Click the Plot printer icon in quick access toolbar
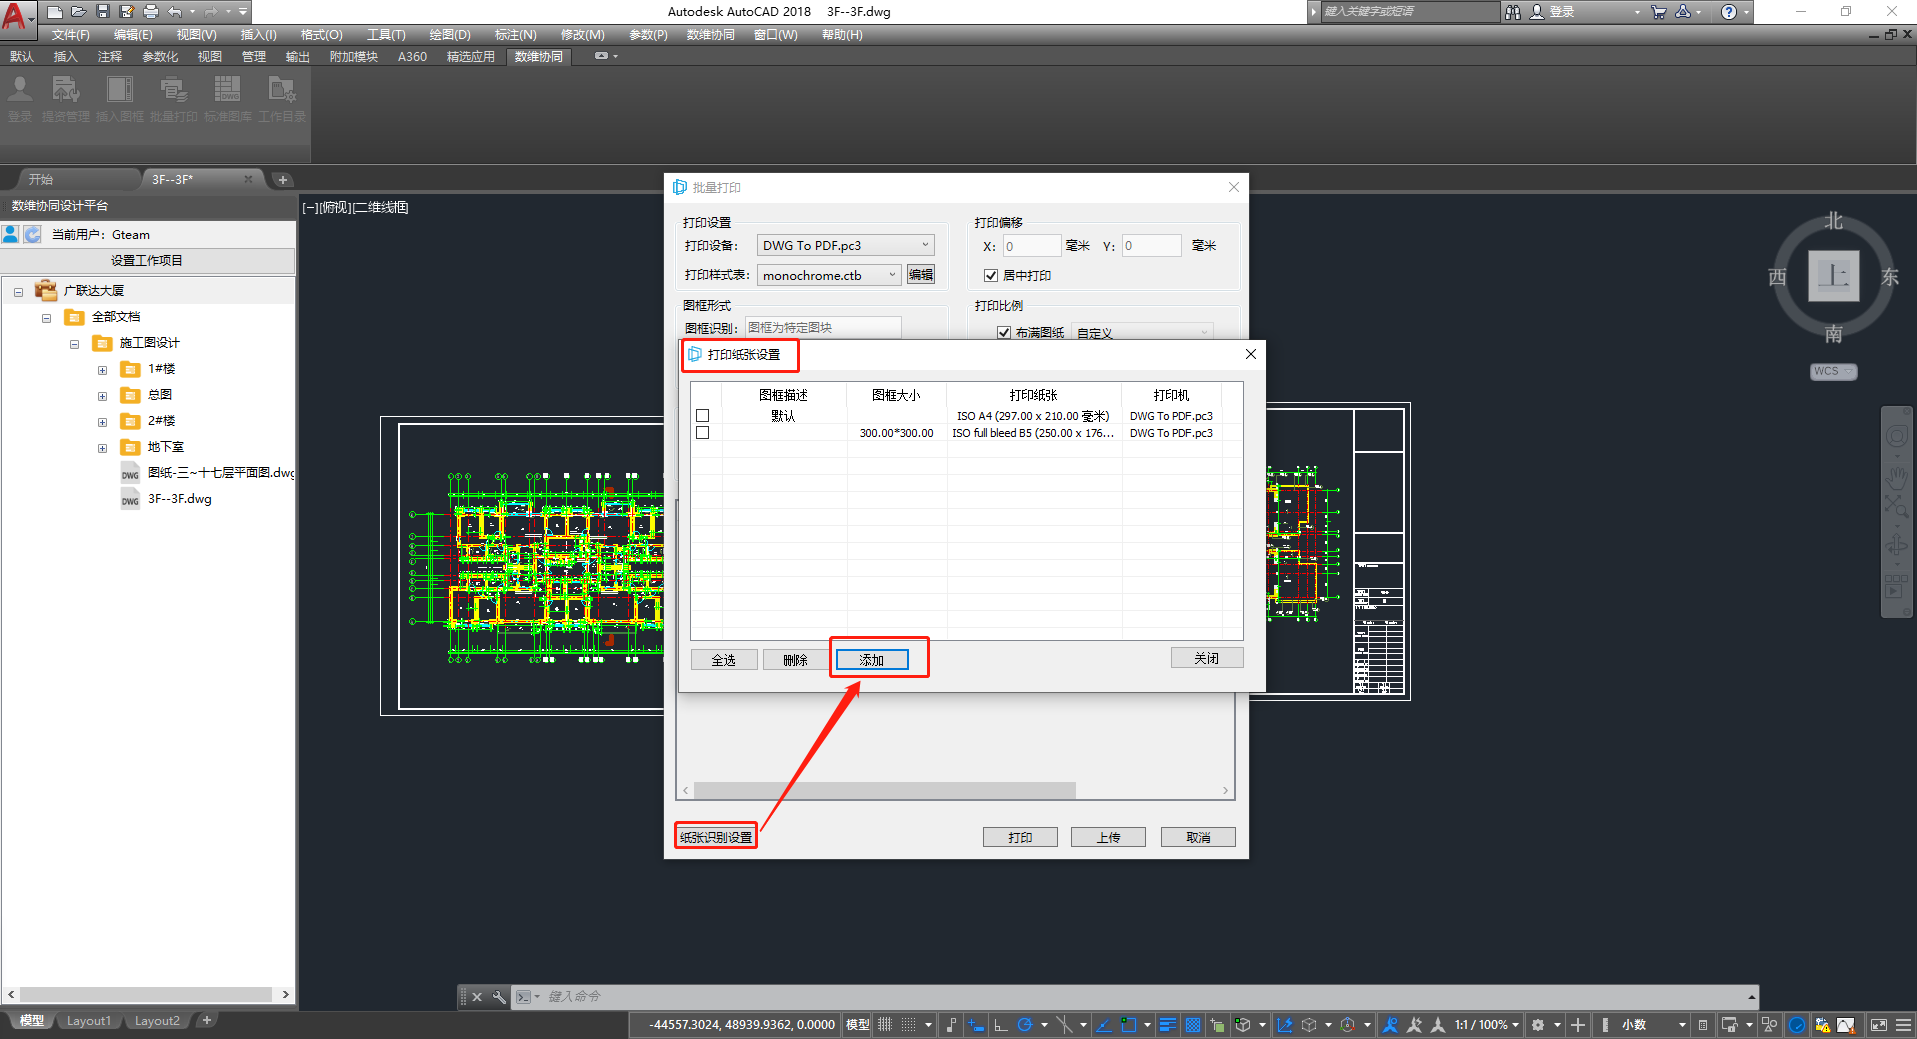The width and height of the screenshot is (1917, 1039). [151, 12]
